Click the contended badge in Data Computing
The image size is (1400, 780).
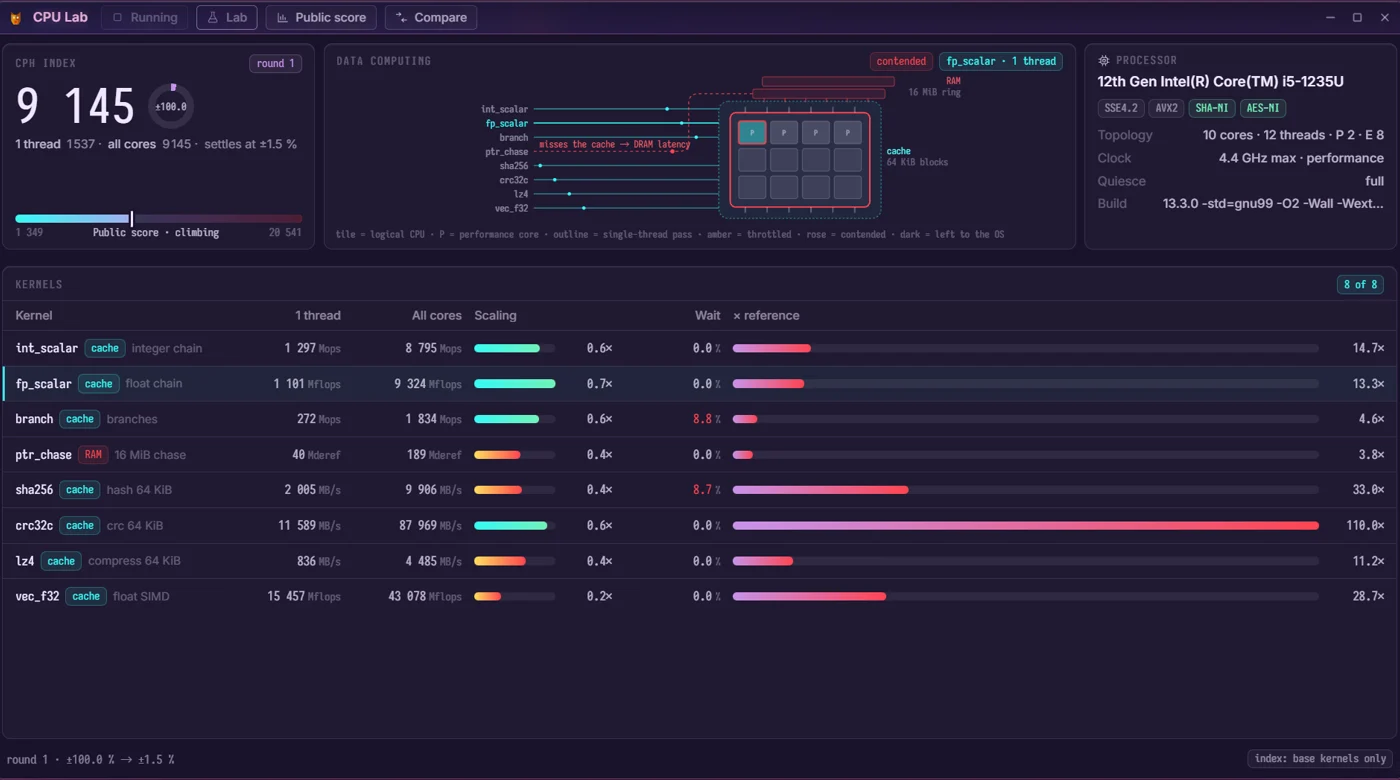901,61
